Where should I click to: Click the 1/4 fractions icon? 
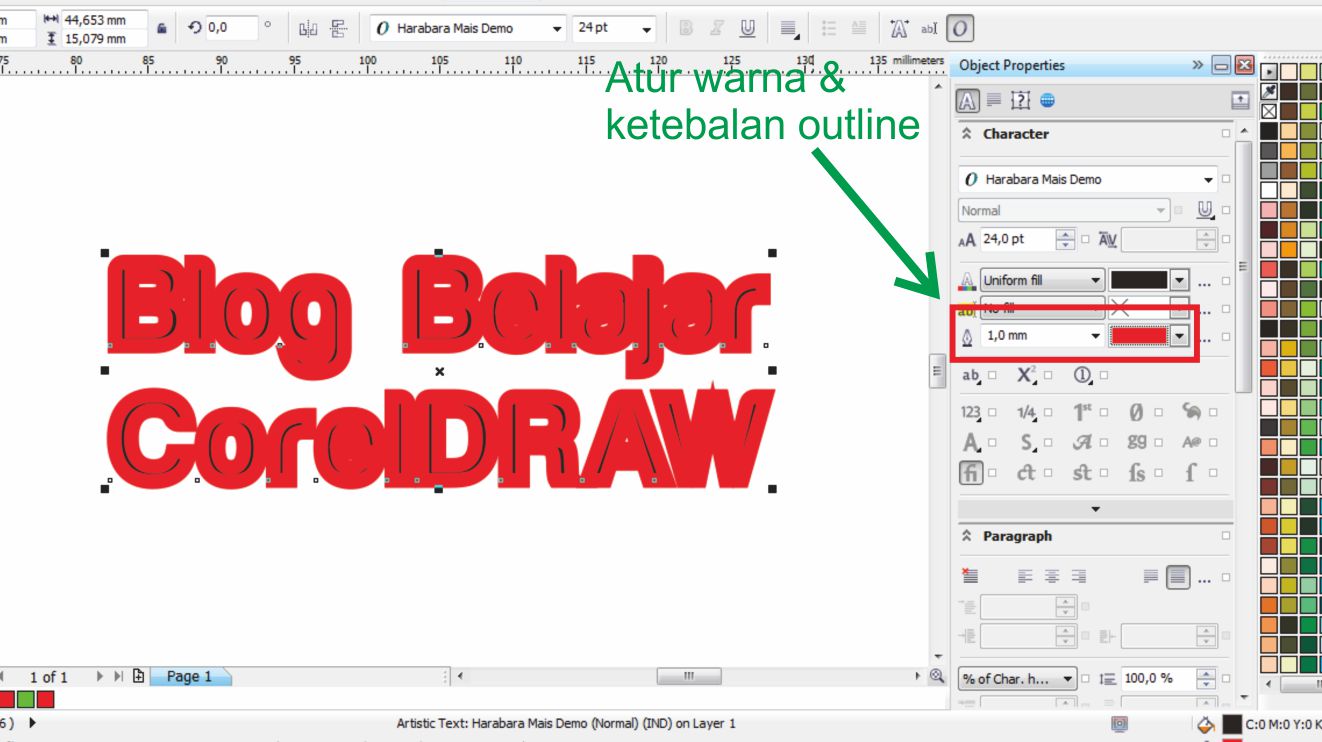(x=1027, y=412)
